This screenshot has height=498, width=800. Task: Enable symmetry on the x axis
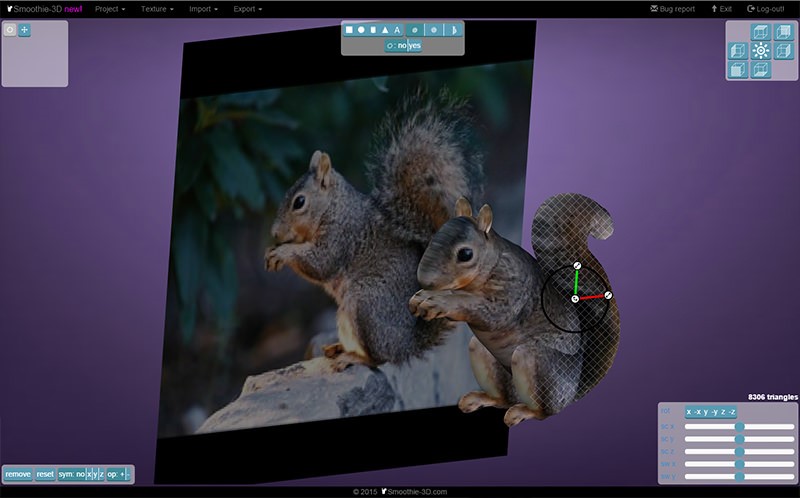click(x=89, y=474)
